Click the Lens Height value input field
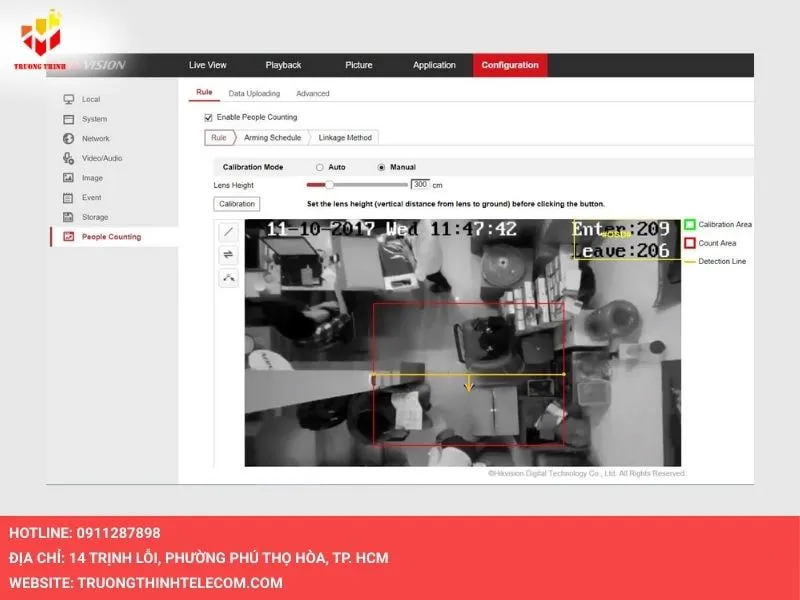 point(420,185)
